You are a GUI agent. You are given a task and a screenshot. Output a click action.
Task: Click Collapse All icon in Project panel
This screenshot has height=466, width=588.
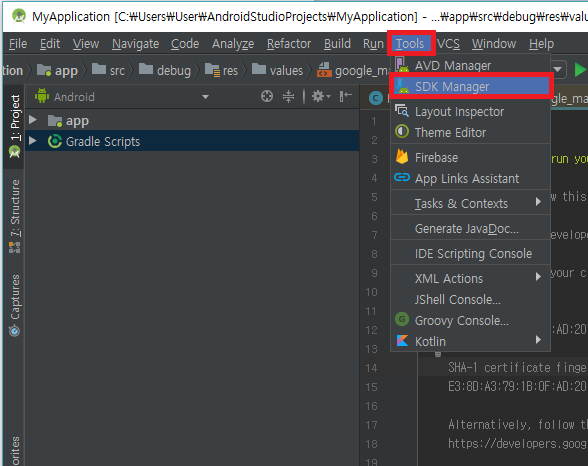[288, 96]
